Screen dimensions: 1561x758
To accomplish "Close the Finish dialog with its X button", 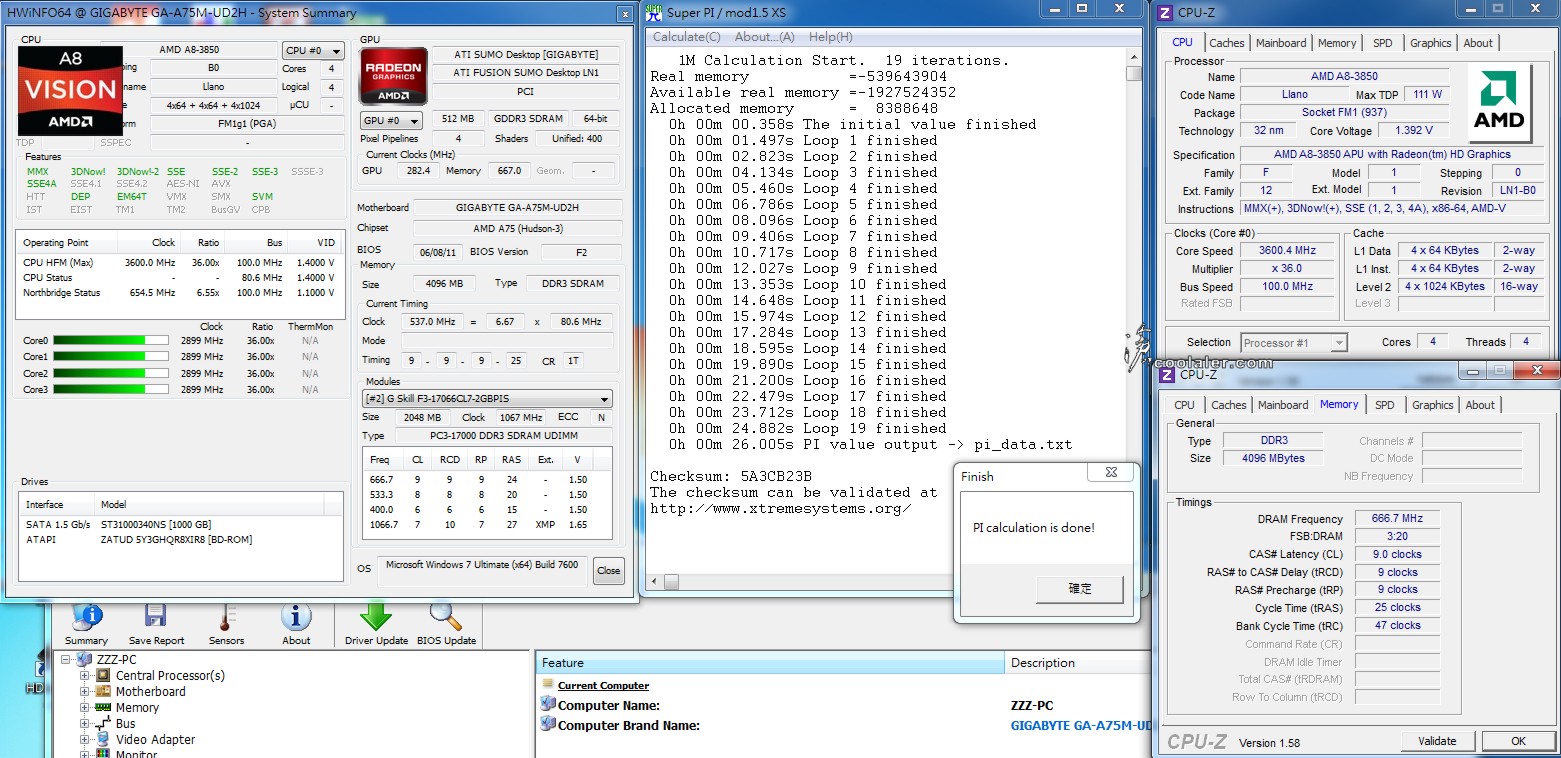I will [1111, 473].
